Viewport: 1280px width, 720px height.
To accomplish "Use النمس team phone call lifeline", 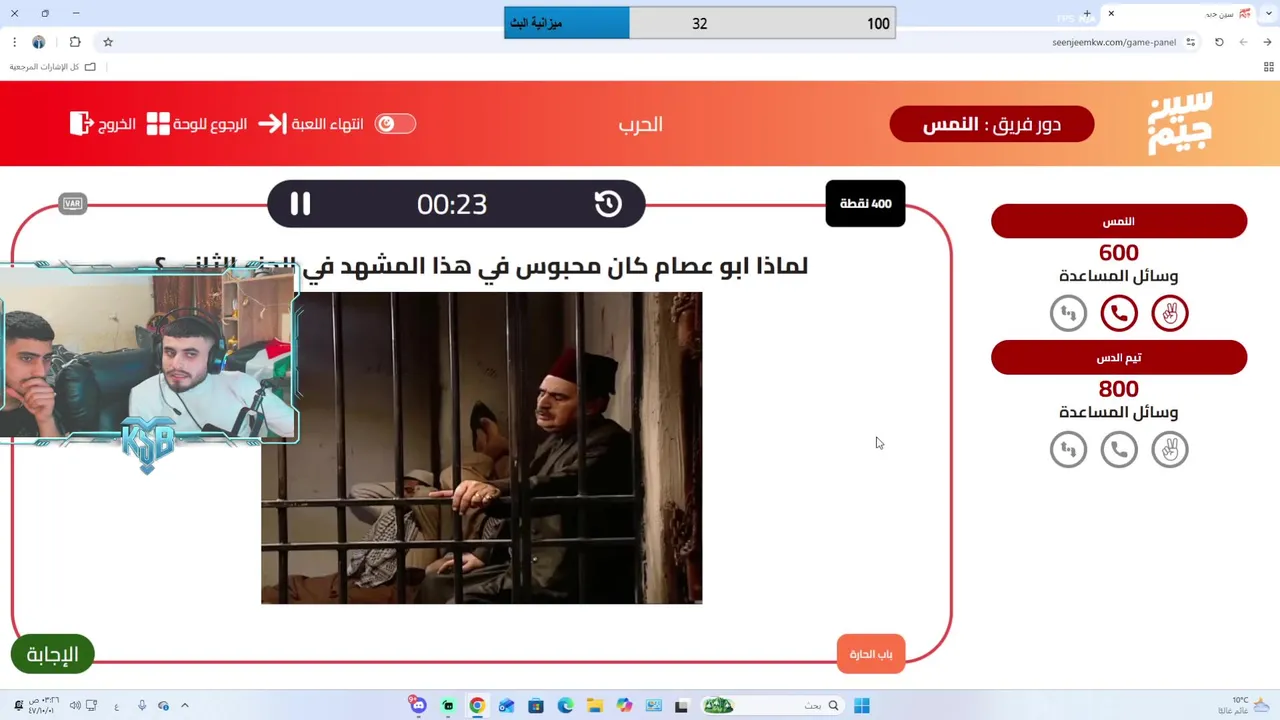I will 1119,314.
